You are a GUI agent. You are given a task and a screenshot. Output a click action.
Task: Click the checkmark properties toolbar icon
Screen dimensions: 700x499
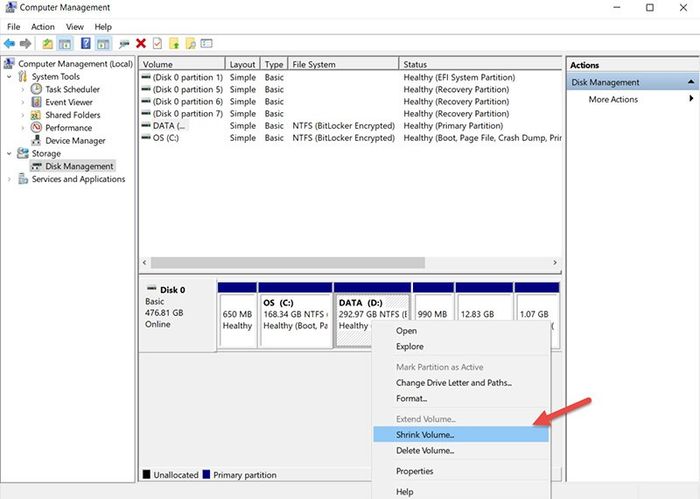(x=157, y=43)
